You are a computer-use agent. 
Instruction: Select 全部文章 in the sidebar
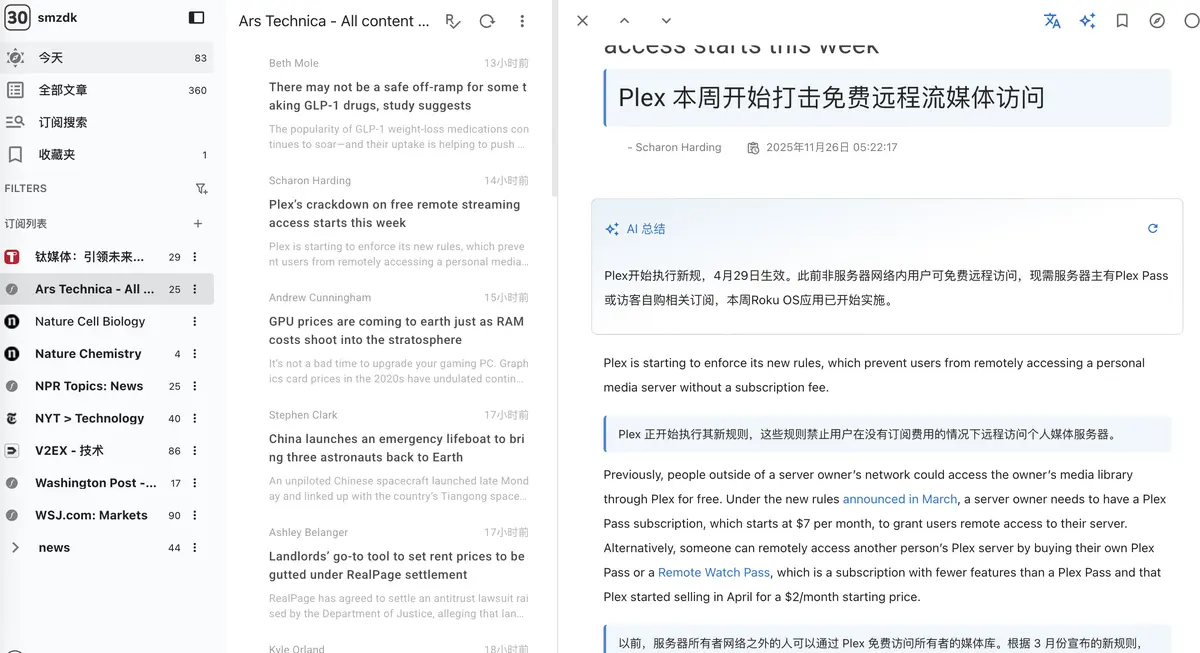(x=63, y=90)
